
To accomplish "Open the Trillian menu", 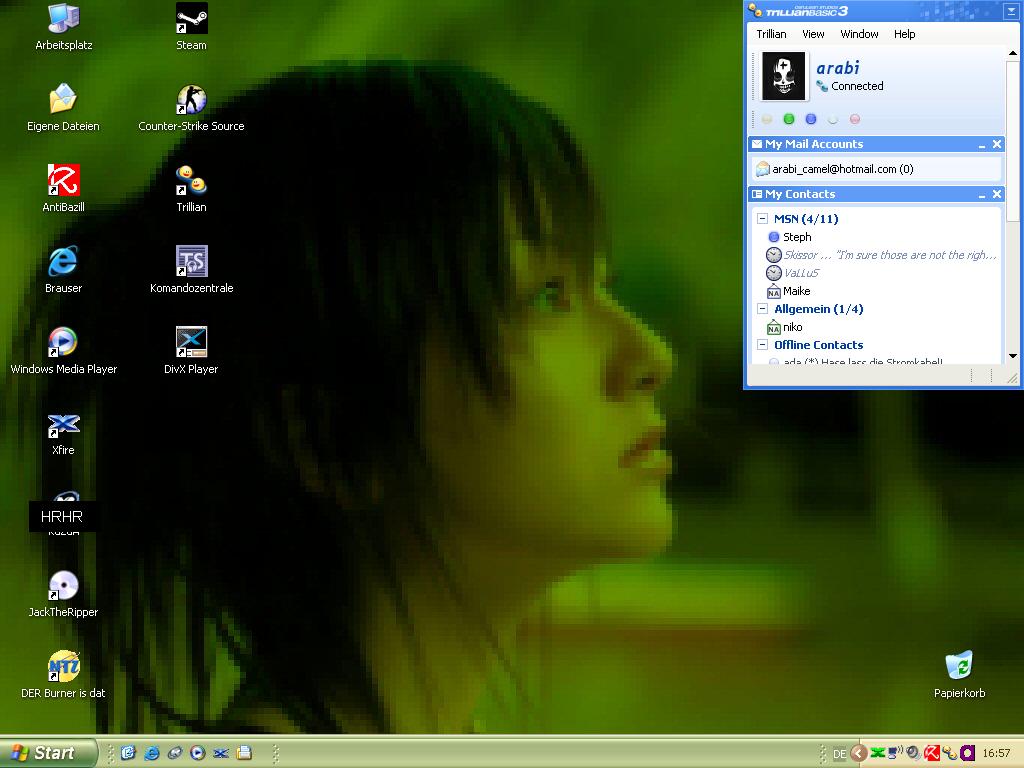I will click(771, 34).
